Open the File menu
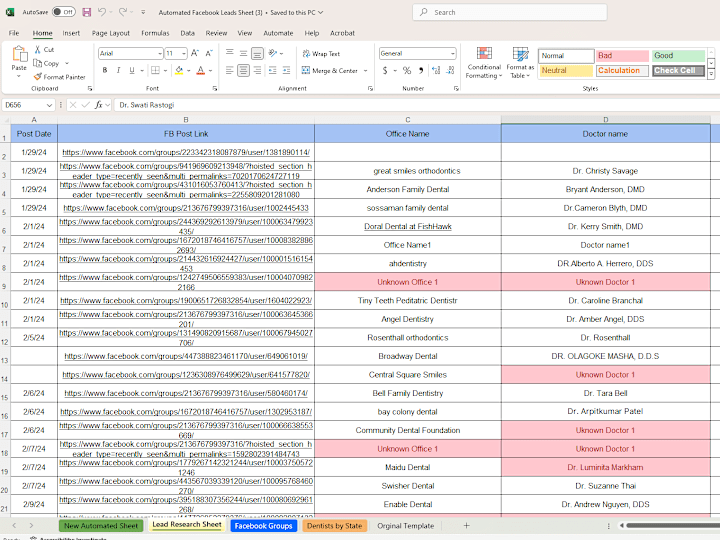Viewport: 720px width, 540px height. coord(14,33)
